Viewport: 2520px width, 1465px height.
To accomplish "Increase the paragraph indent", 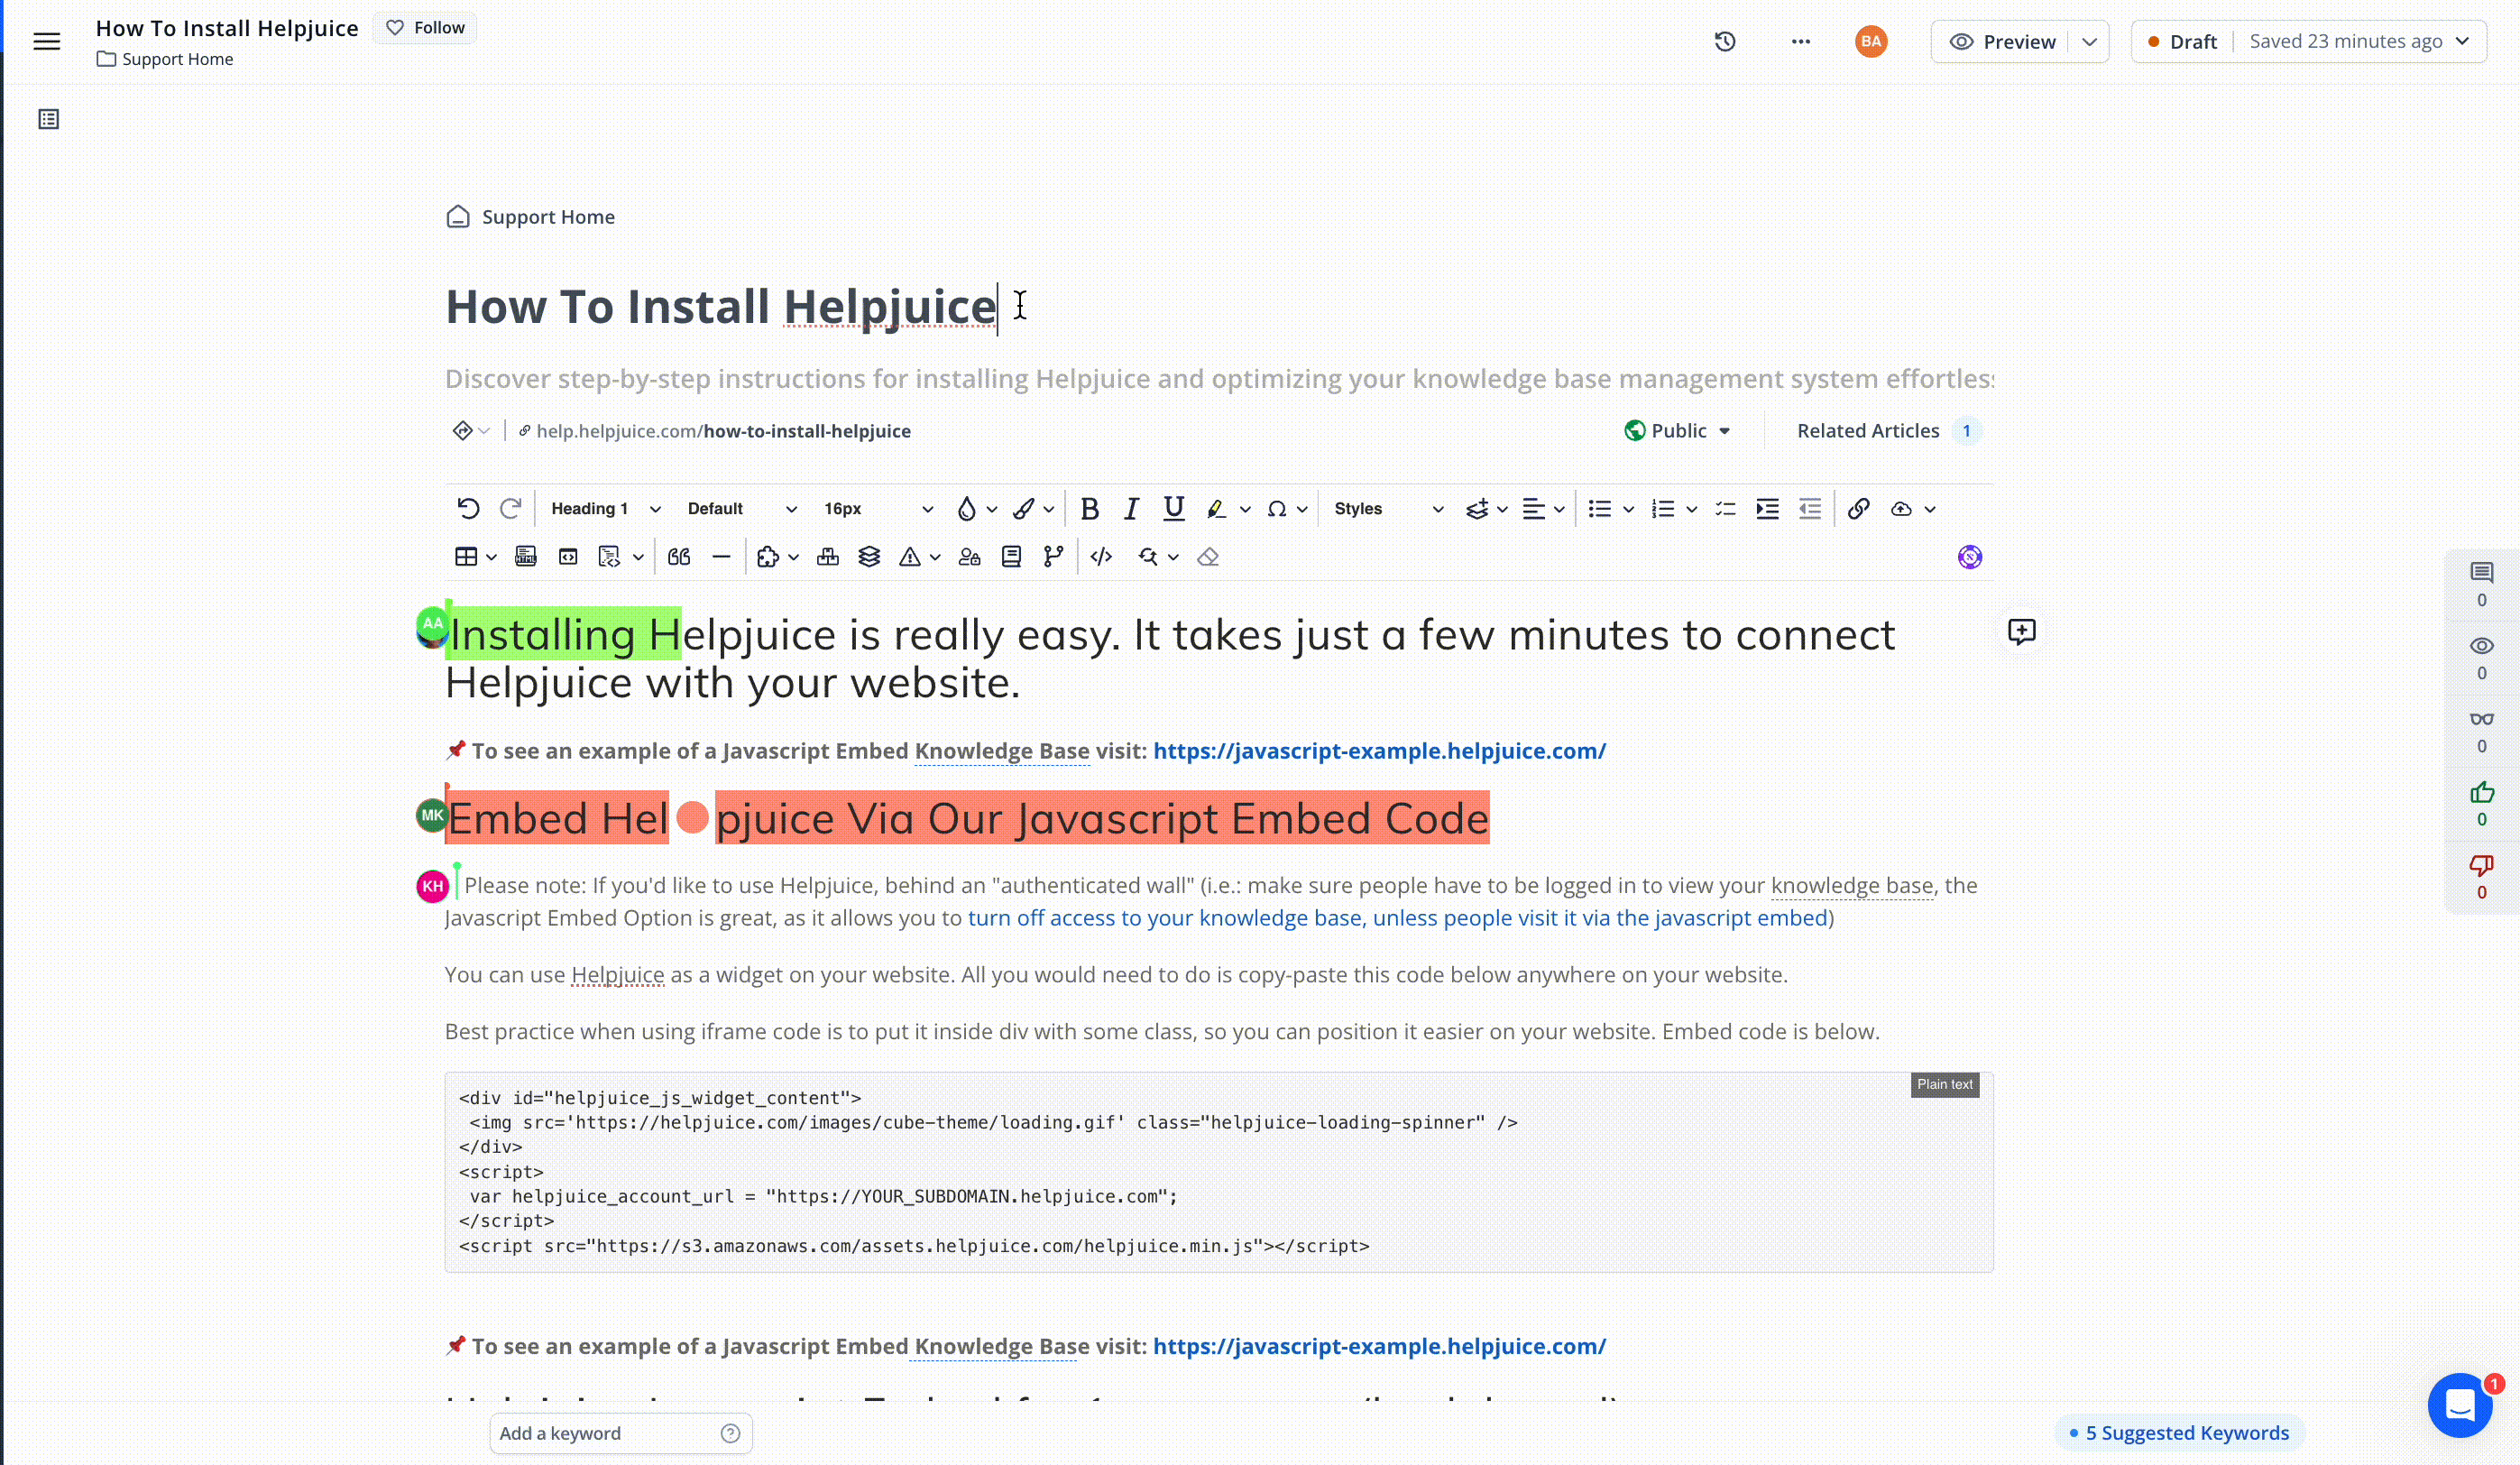I will click(x=1767, y=508).
